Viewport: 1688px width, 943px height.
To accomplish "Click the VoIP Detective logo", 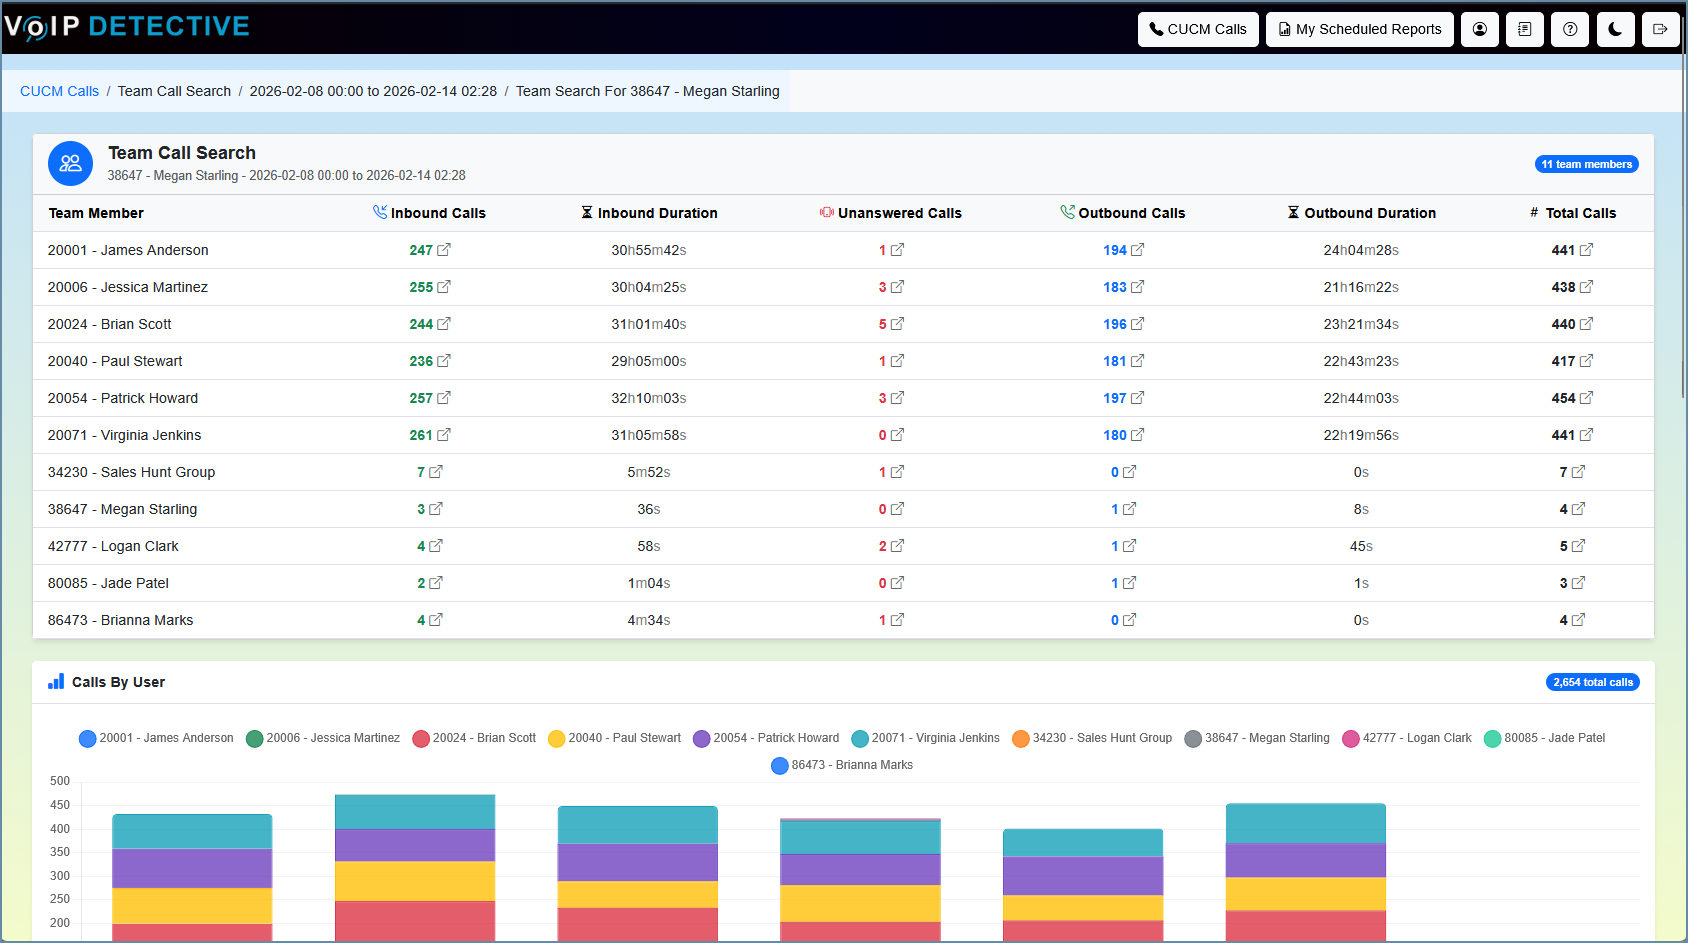I will 127,27.
